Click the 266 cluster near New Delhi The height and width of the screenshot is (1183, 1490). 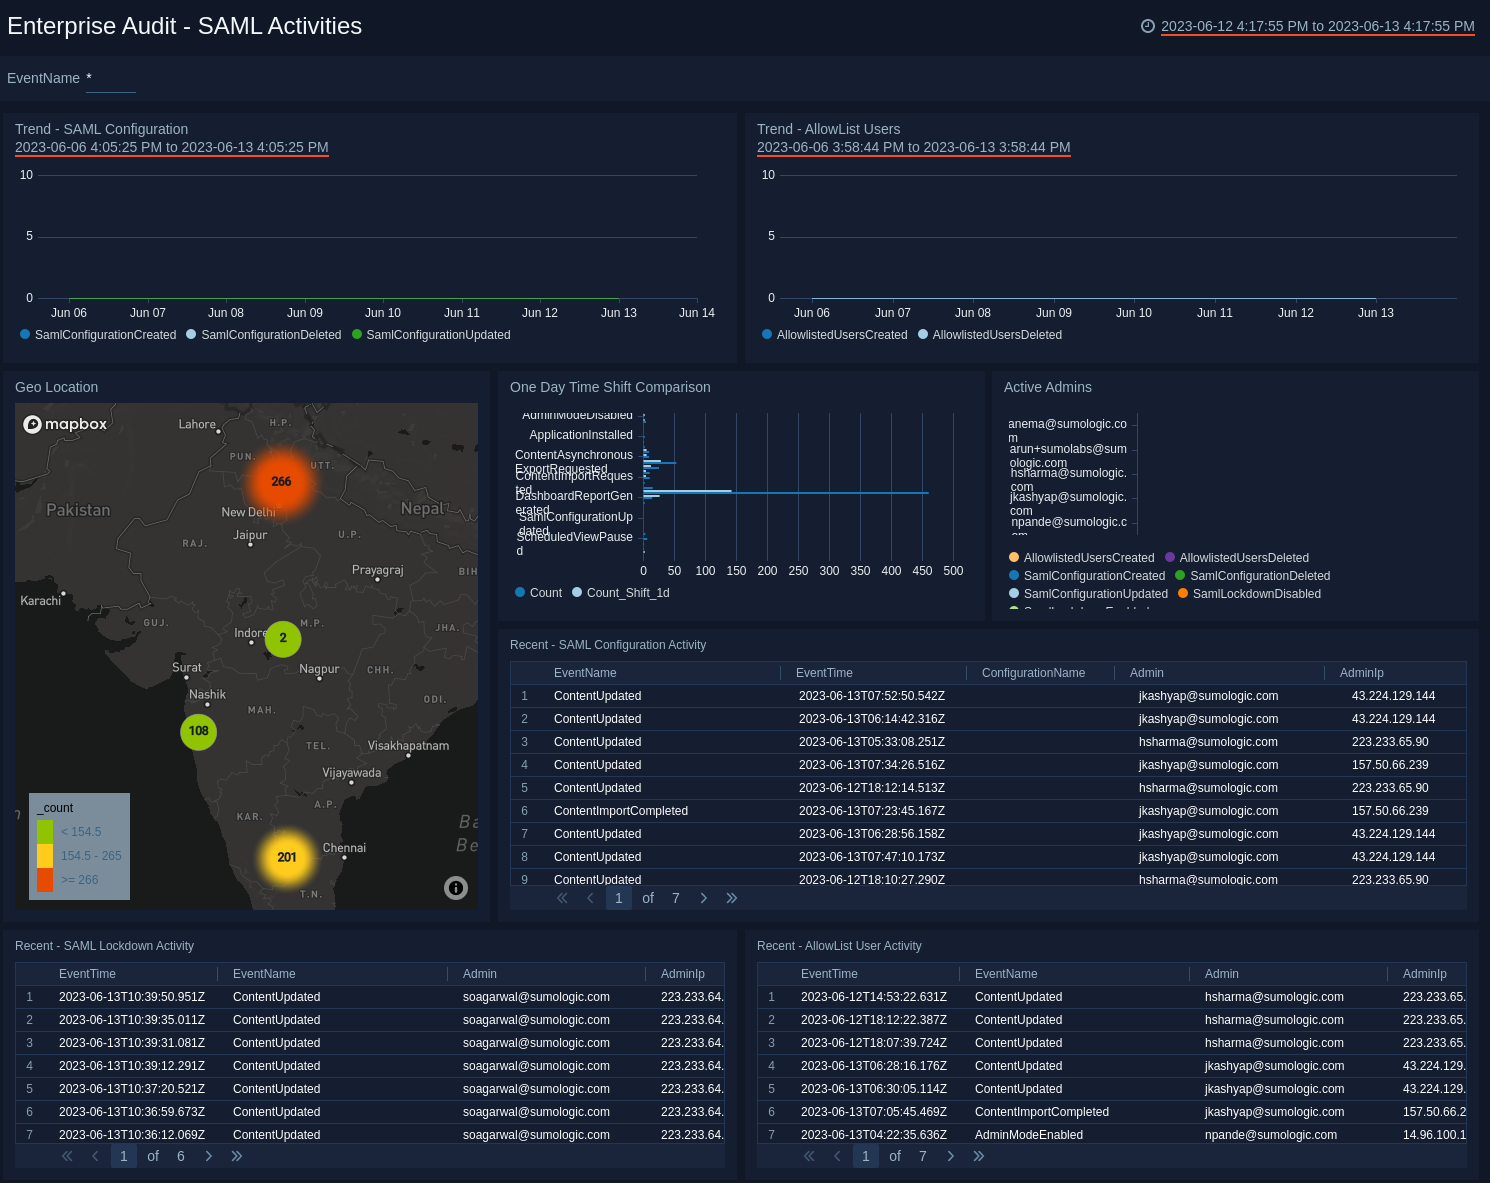pos(281,482)
